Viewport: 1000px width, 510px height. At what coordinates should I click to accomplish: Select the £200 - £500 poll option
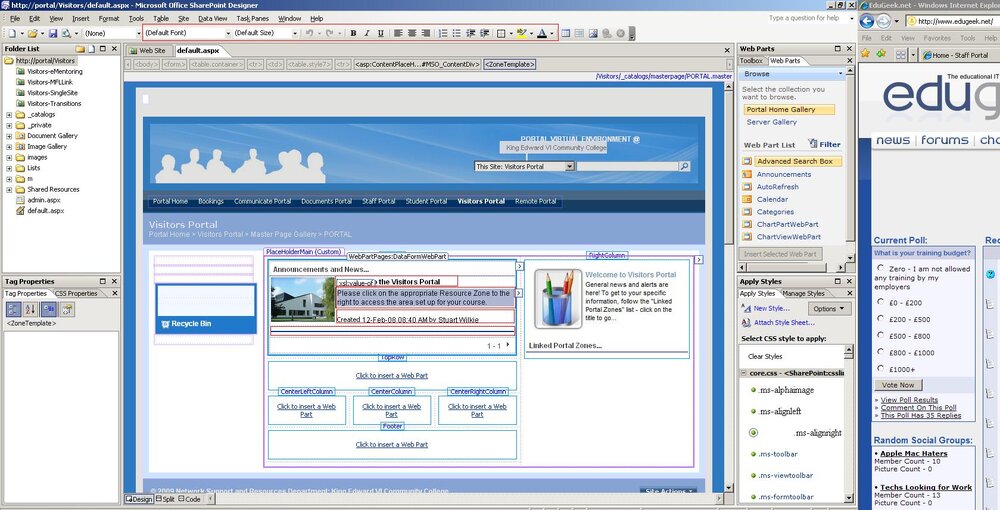pos(881,319)
